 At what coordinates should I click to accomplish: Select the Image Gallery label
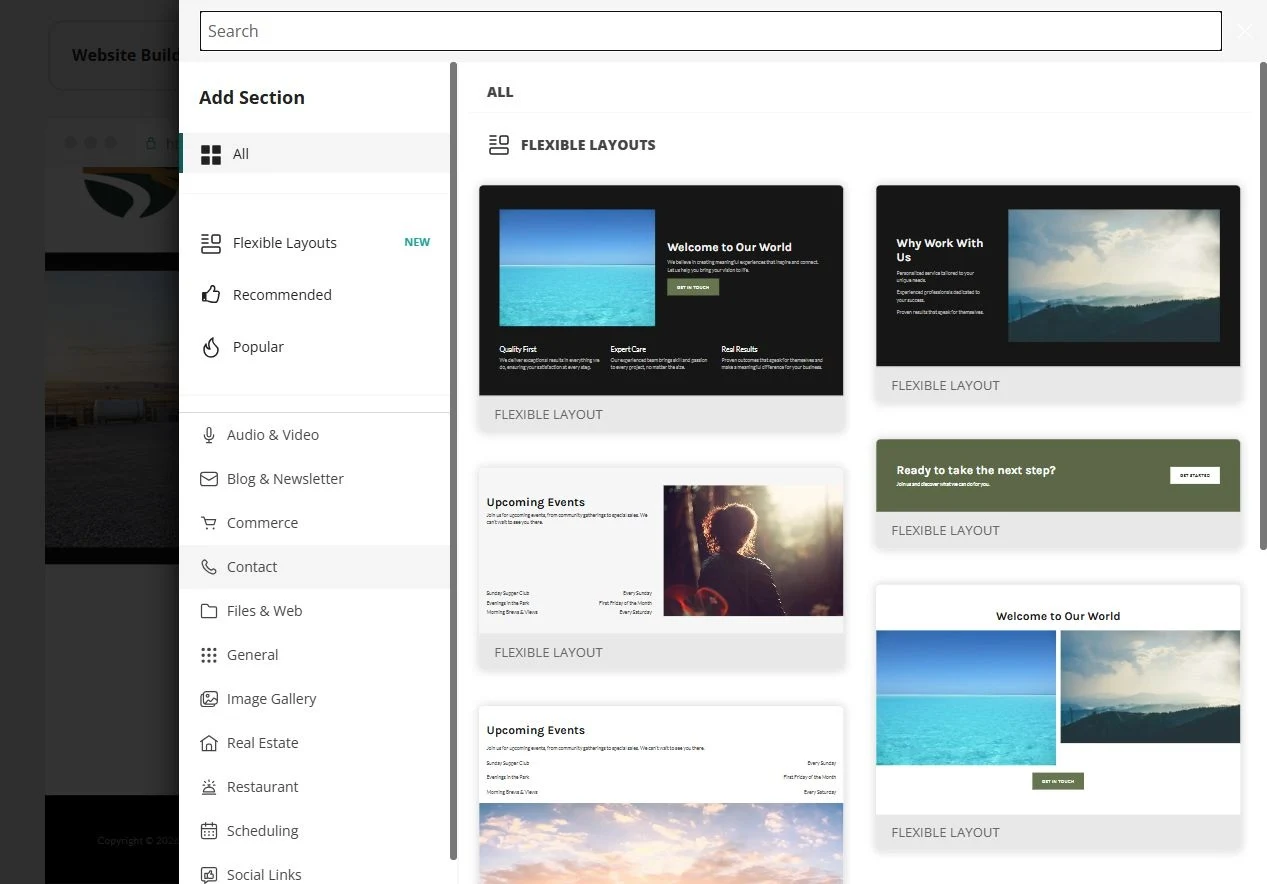tap(271, 699)
